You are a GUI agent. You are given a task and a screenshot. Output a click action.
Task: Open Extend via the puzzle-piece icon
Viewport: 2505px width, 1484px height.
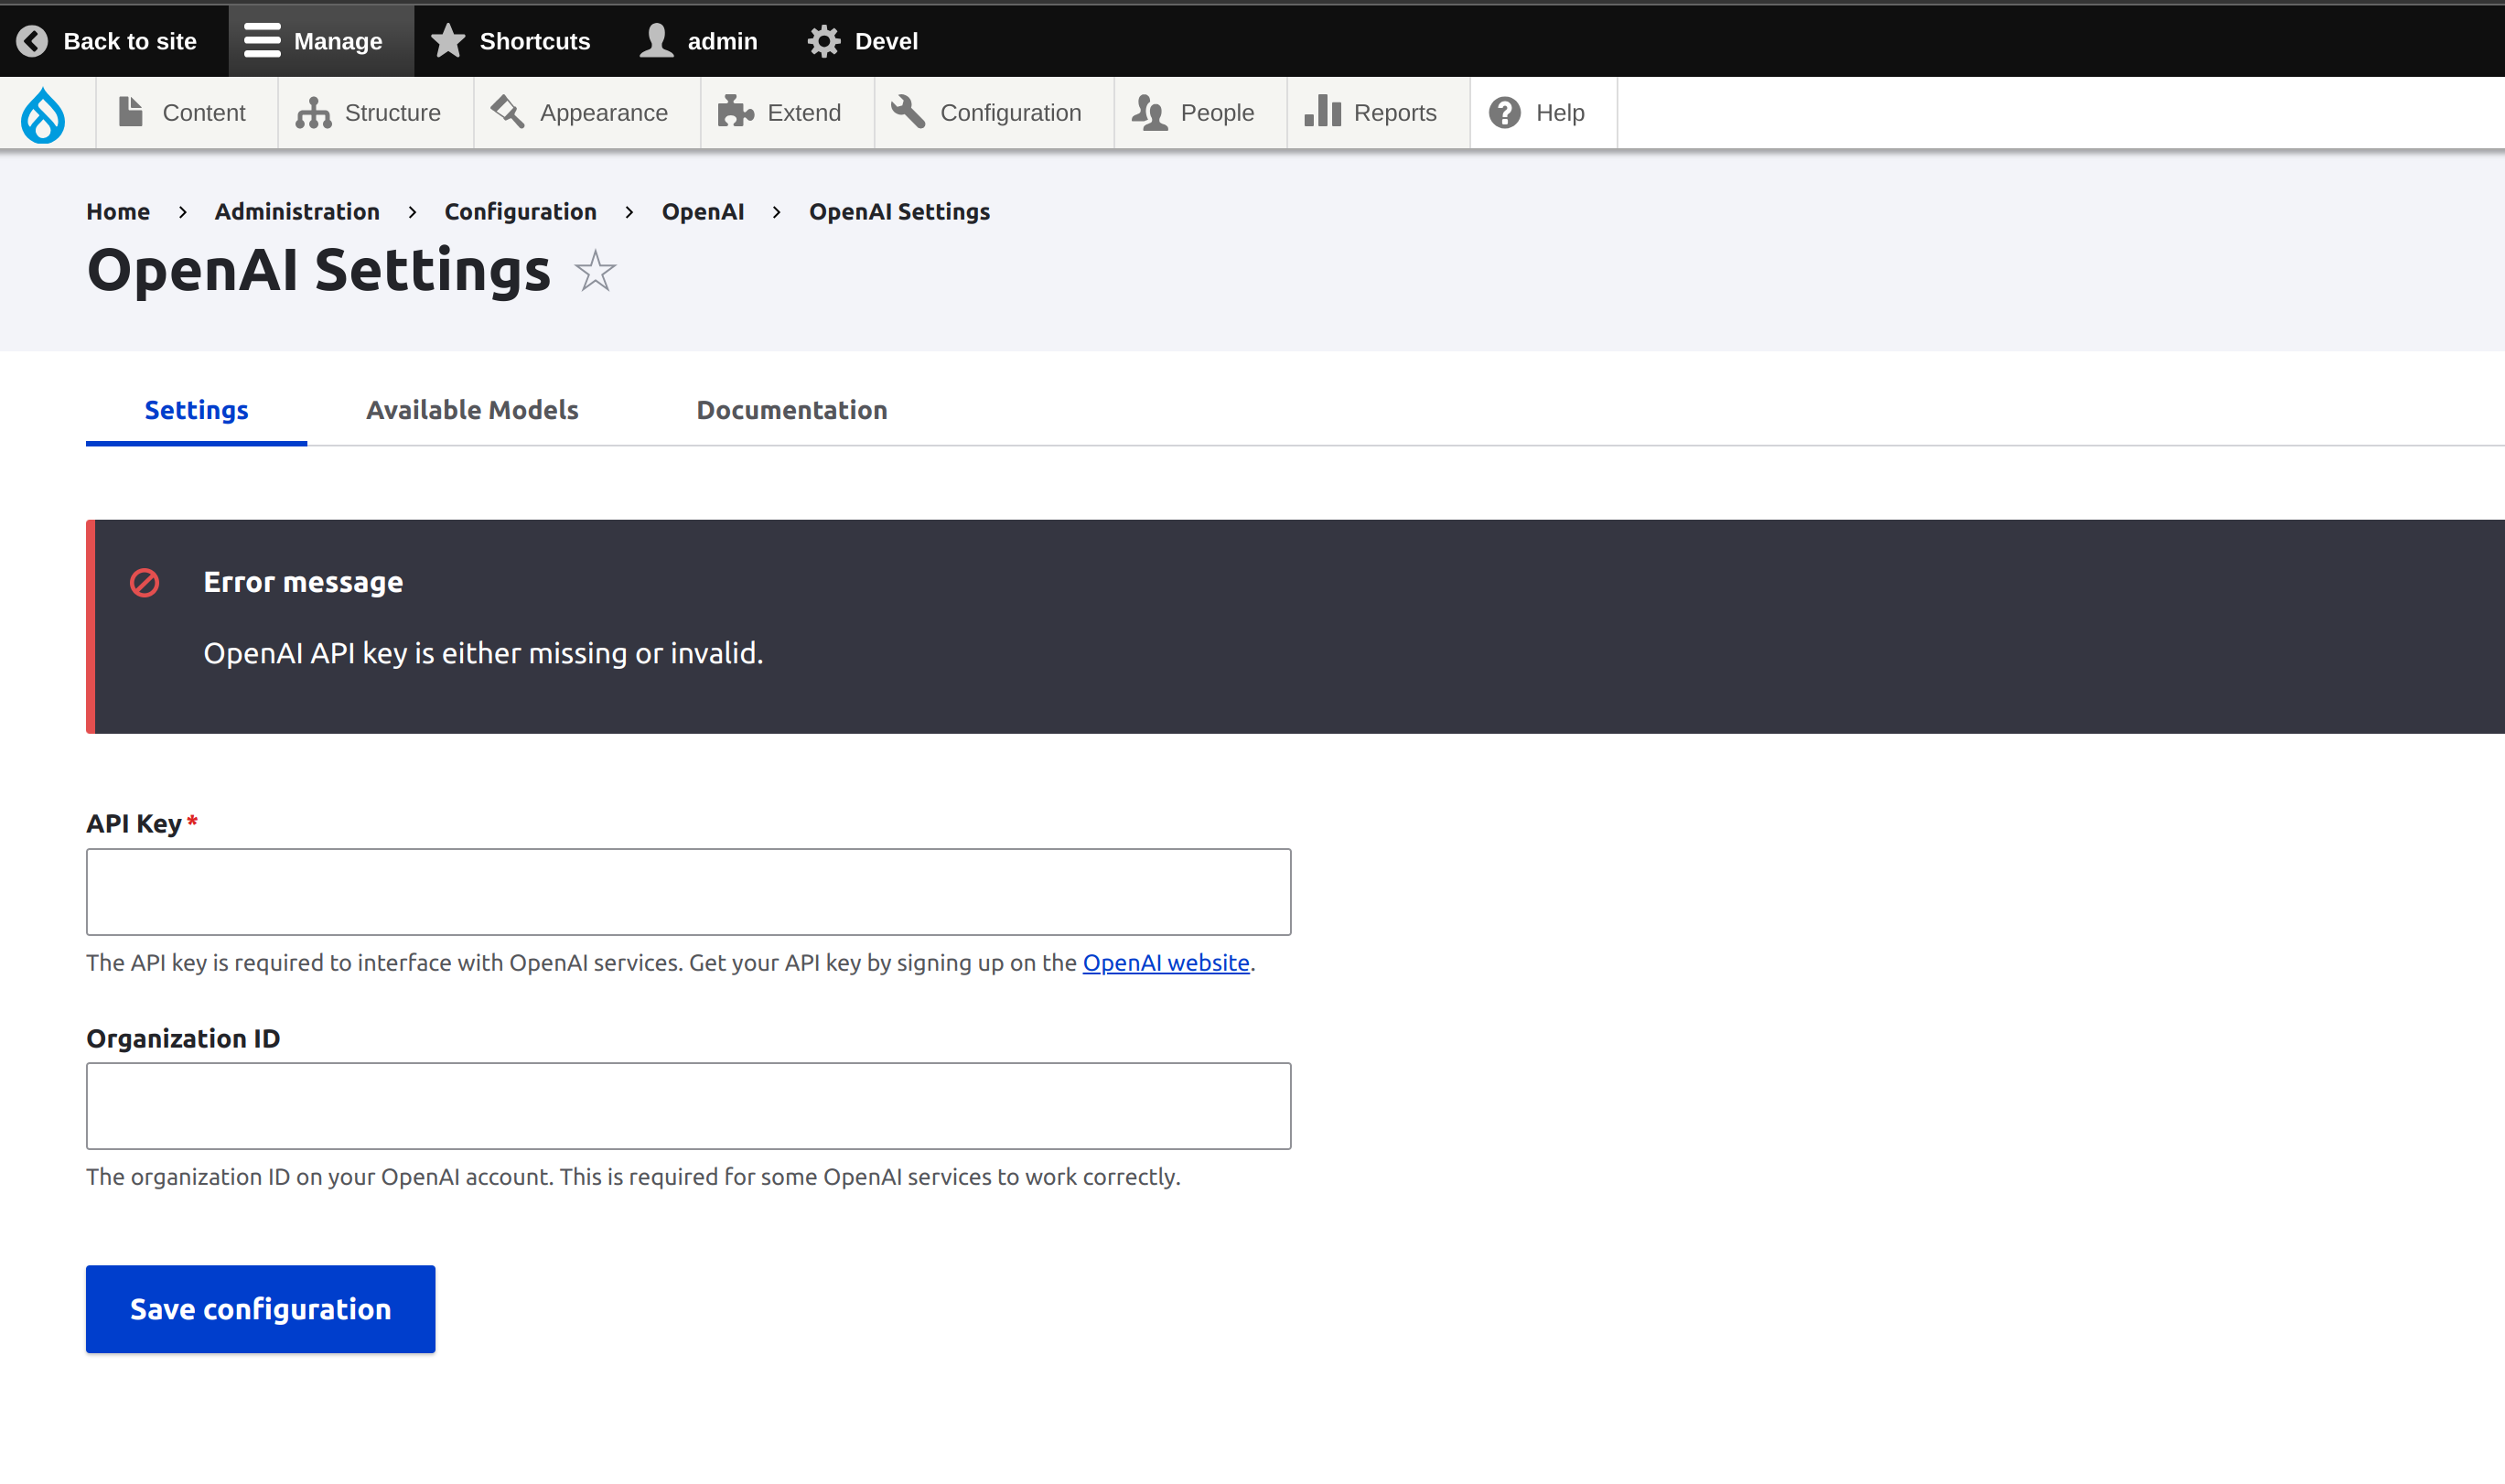[x=737, y=112]
